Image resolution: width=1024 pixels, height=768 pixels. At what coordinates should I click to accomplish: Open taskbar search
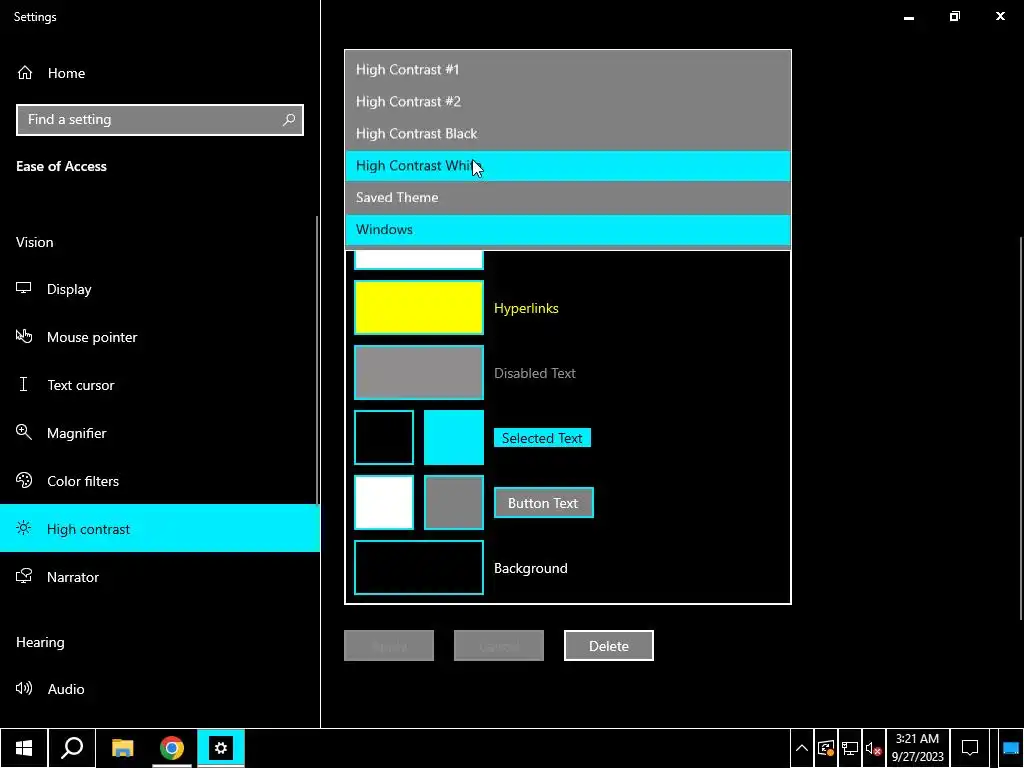[72, 748]
